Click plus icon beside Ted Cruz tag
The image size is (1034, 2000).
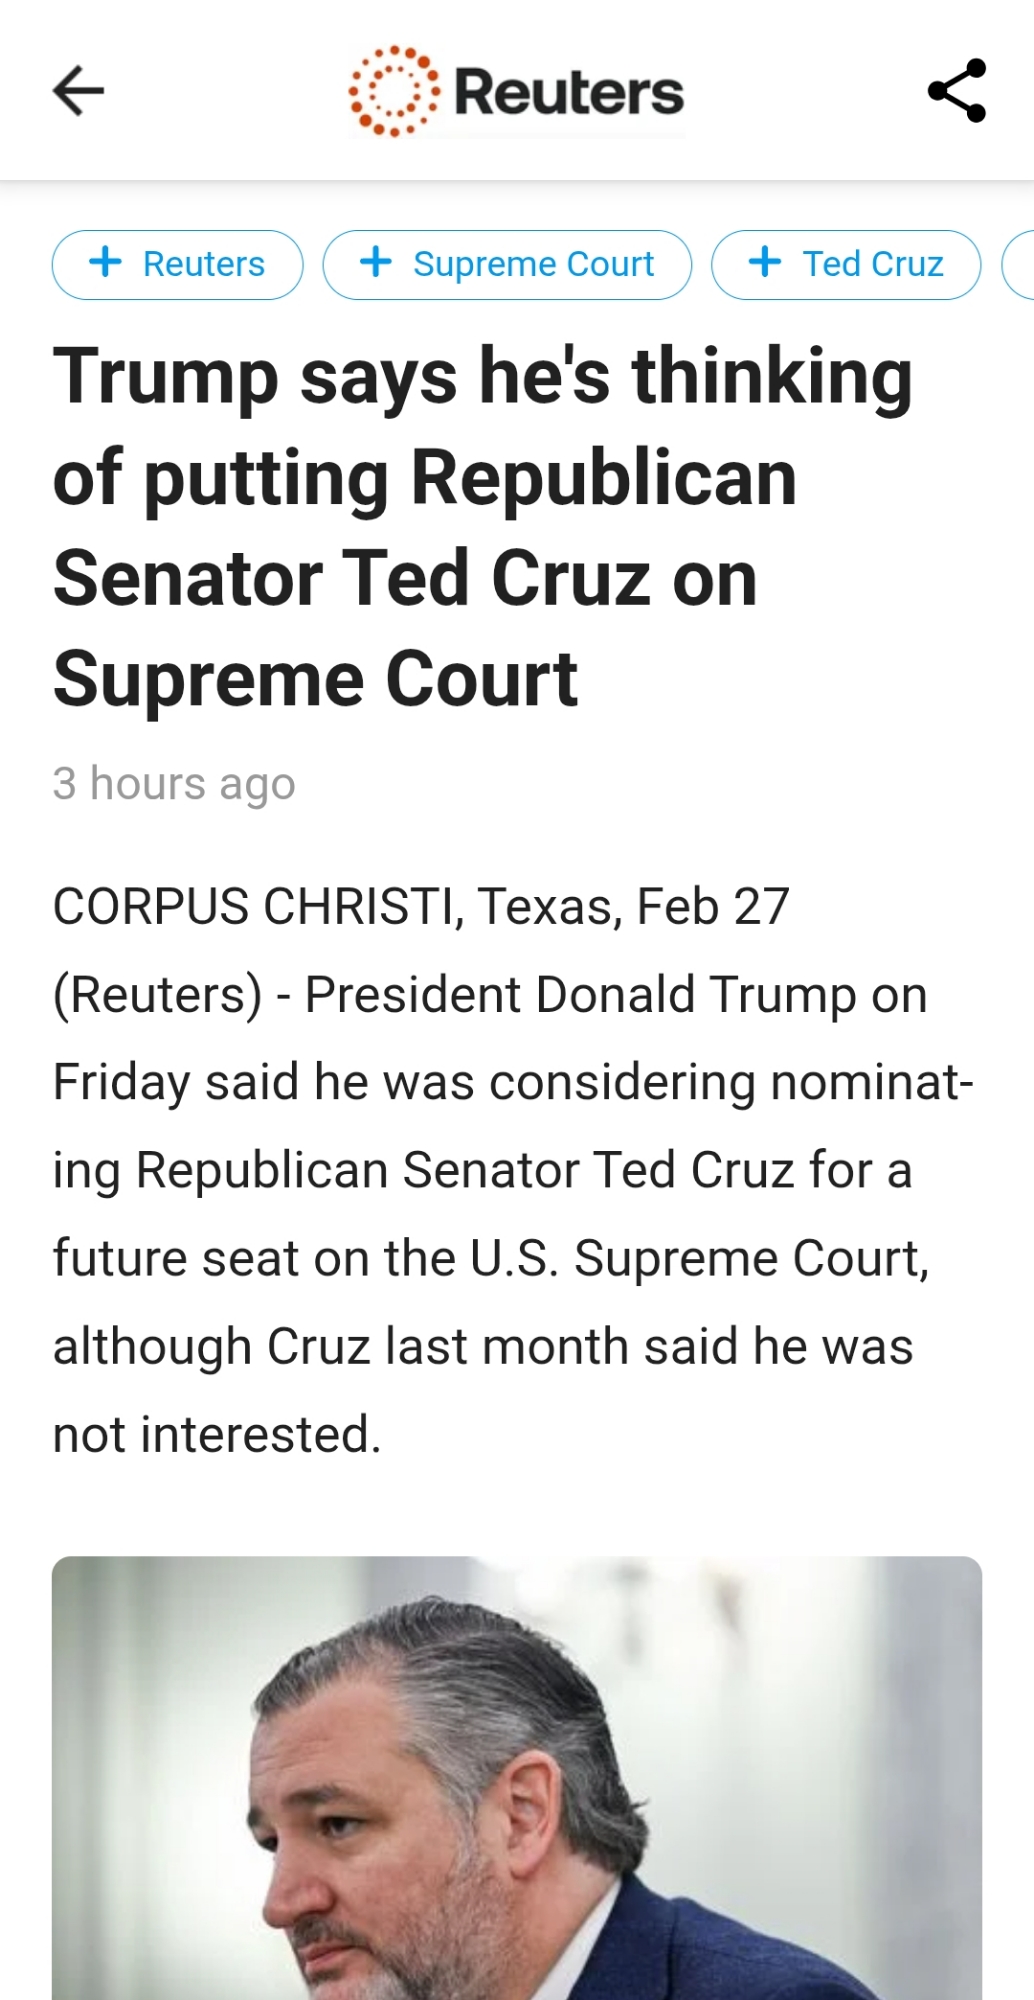764,263
